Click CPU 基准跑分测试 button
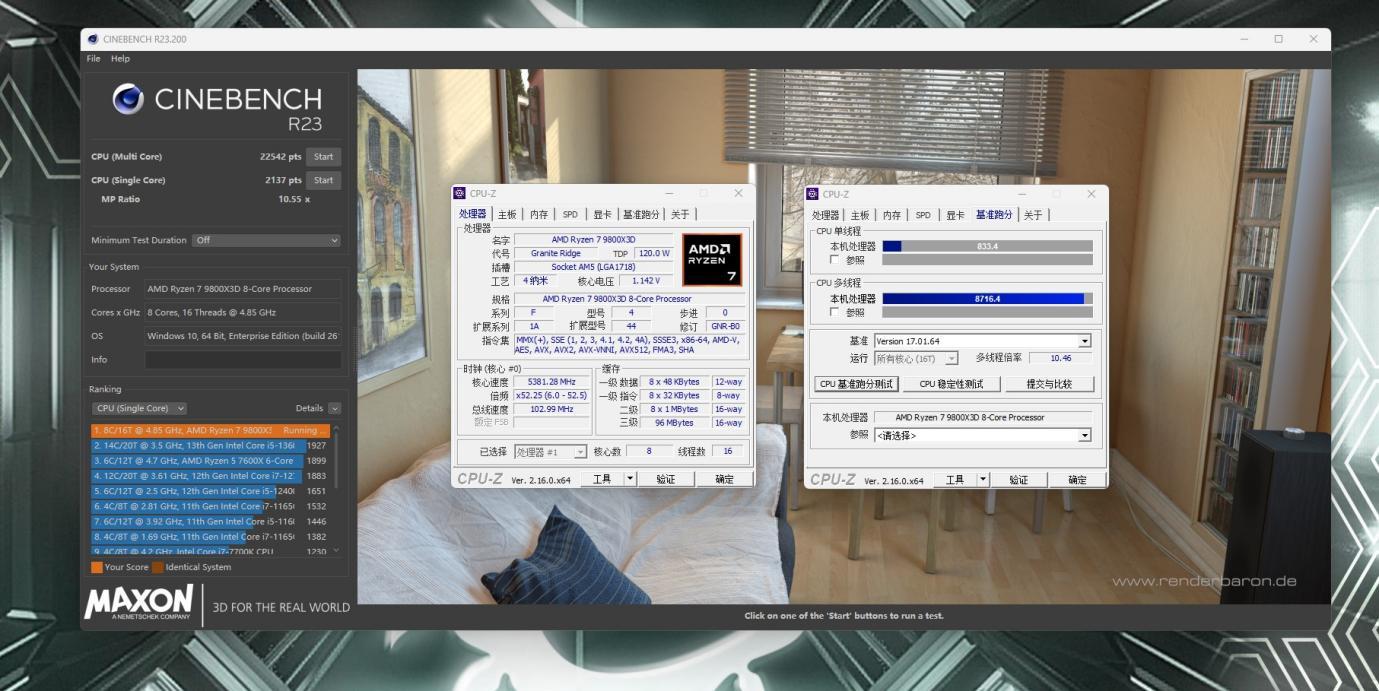1379x691 pixels. [856, 384]
